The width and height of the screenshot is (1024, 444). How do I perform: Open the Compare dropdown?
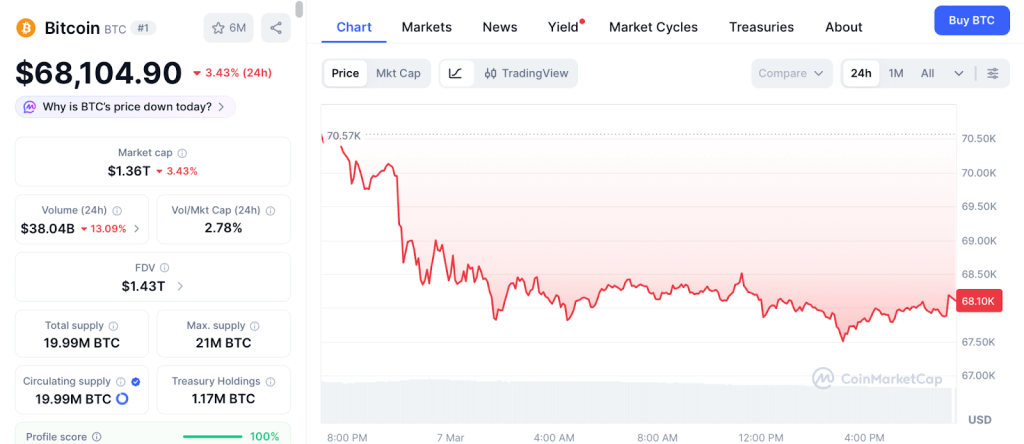click(792, 73)
